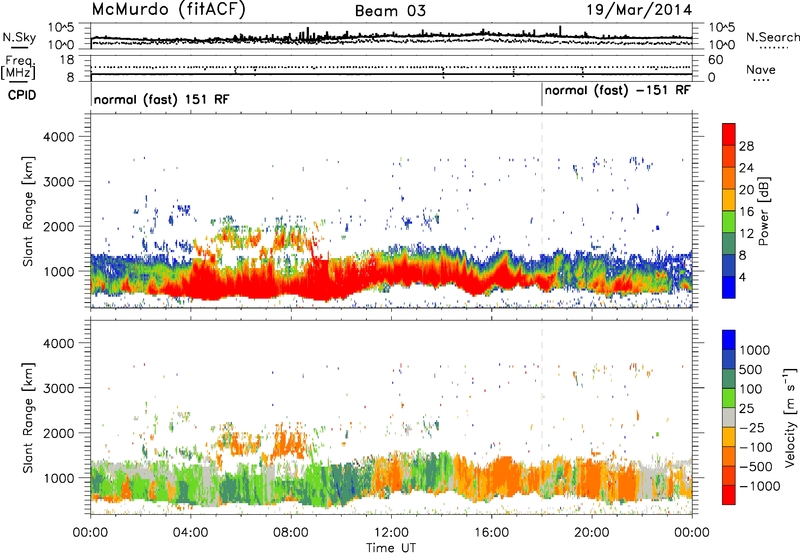Click the 4000 tick on power panel
The height and width of the screenshot is (554, 800).
58,137
